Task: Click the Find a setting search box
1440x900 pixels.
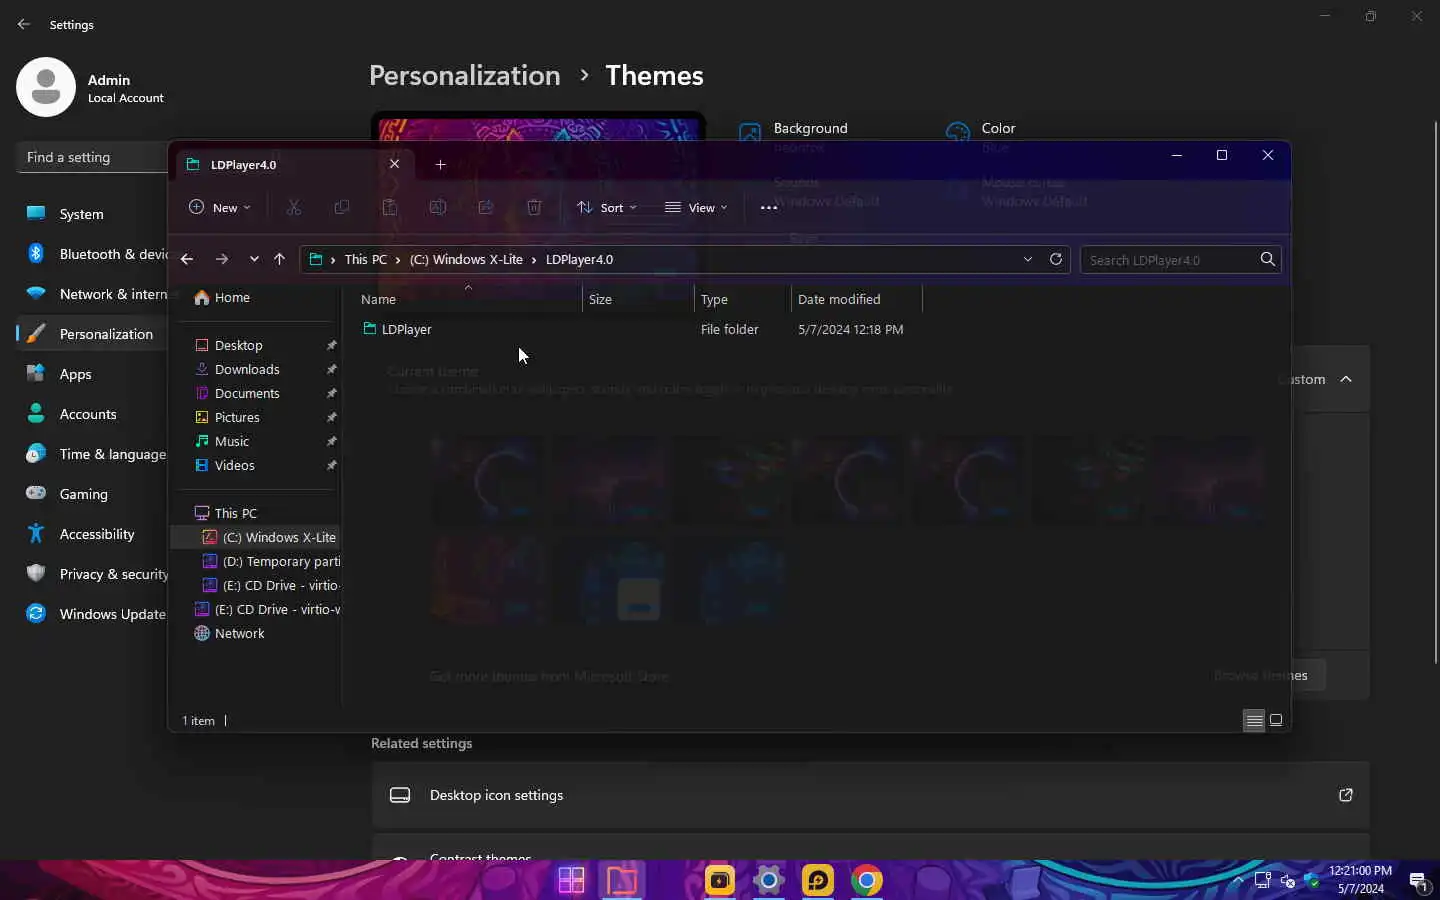Action: coord(92,157)
